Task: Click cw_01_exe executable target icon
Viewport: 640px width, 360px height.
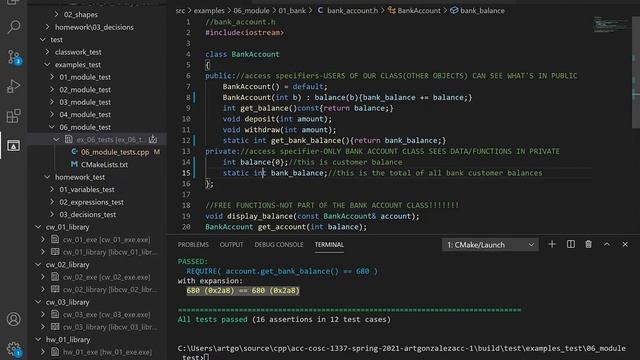Action: click(55, 239)
